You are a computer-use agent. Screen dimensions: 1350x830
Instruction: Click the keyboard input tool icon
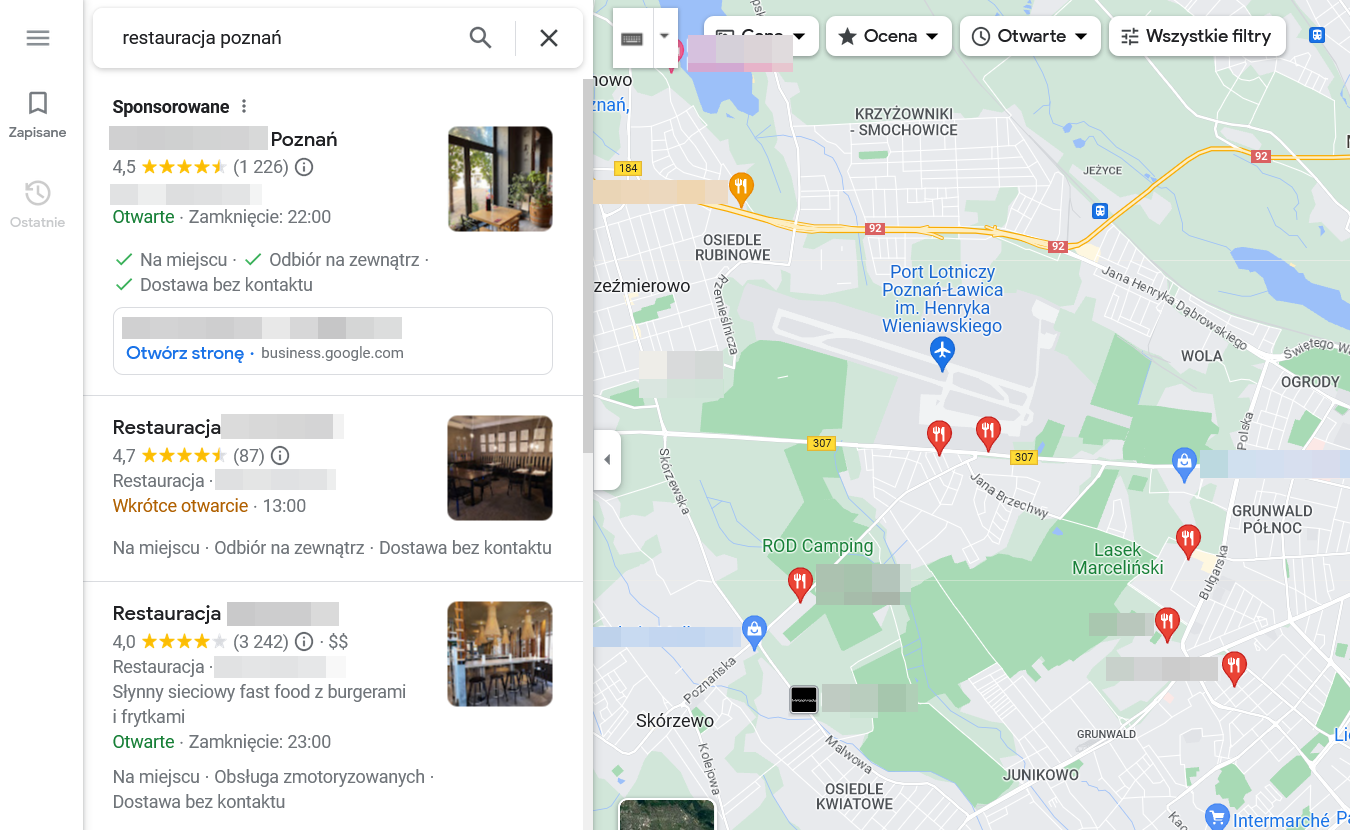click(632, 38)
